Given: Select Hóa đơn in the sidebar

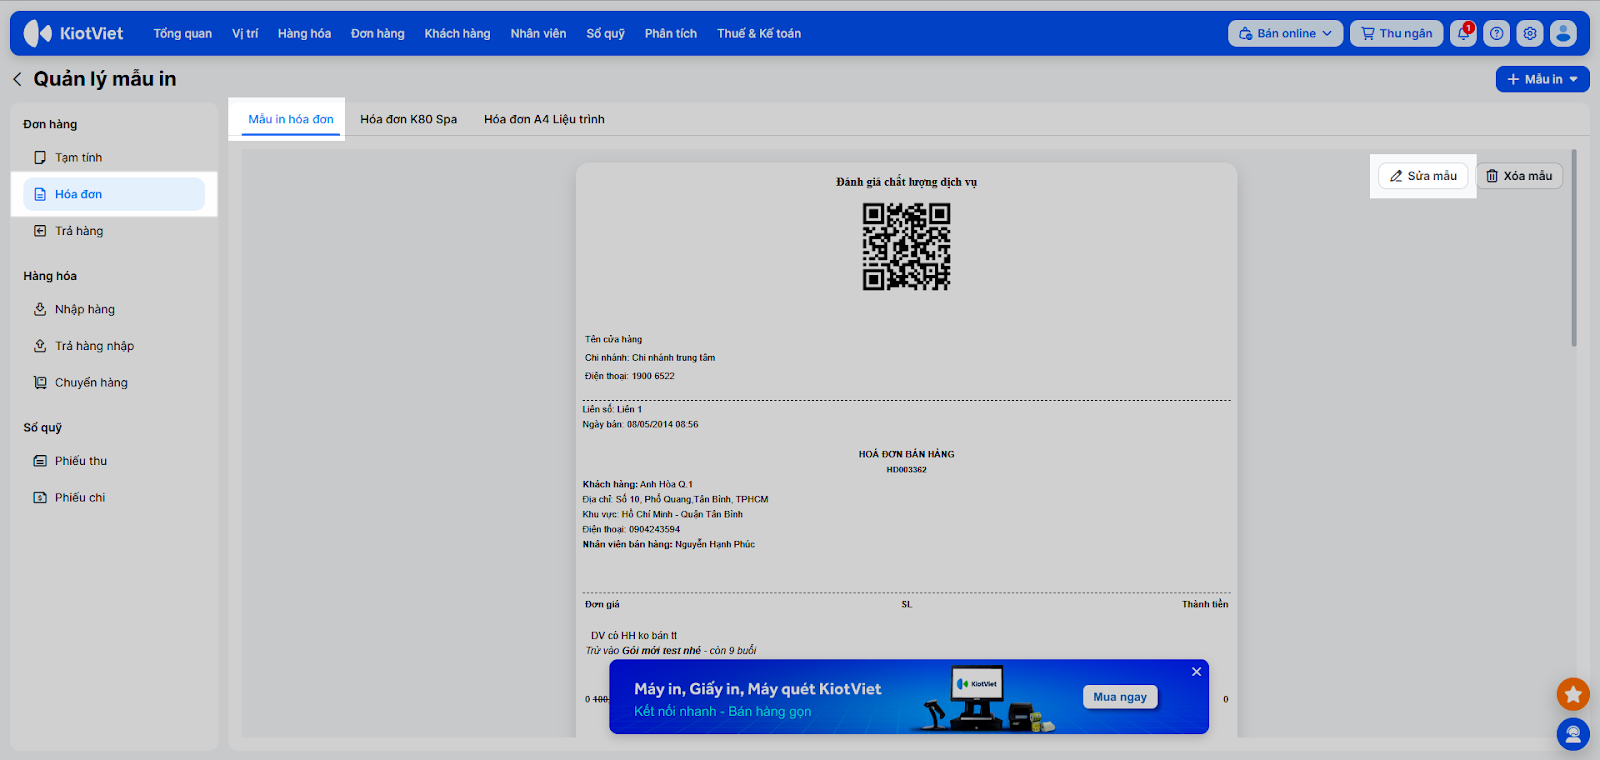Looking at the screenshot, I should pos(113,194).
